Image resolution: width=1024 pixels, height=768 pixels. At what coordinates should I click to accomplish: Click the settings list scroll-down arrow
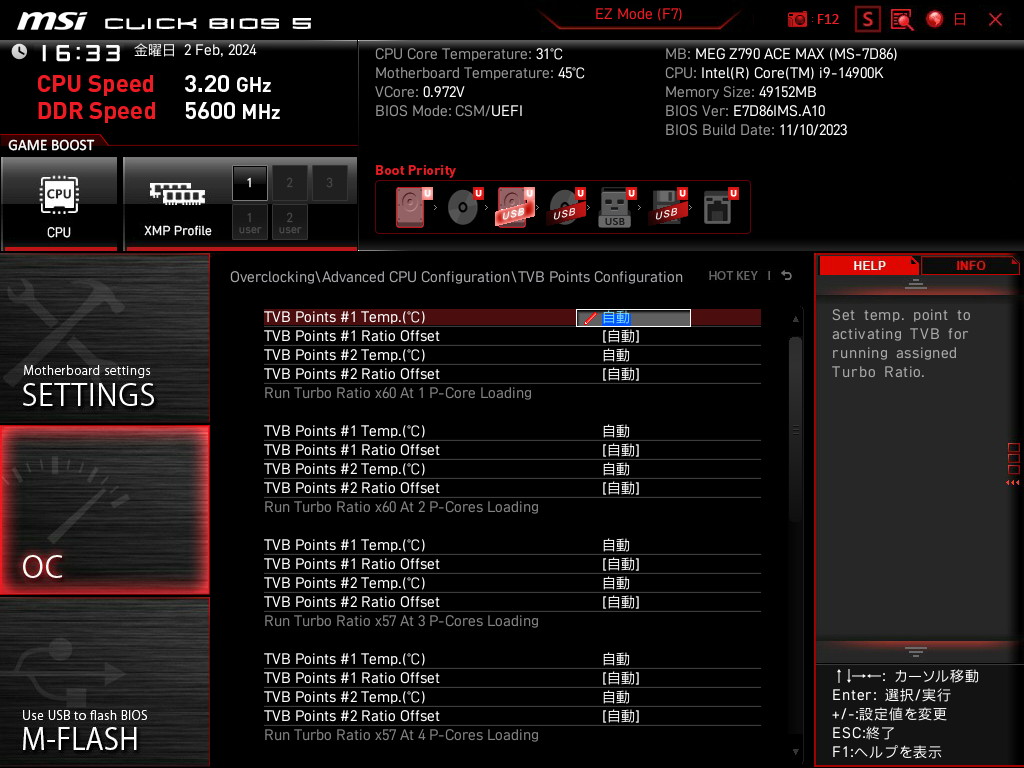795,752
